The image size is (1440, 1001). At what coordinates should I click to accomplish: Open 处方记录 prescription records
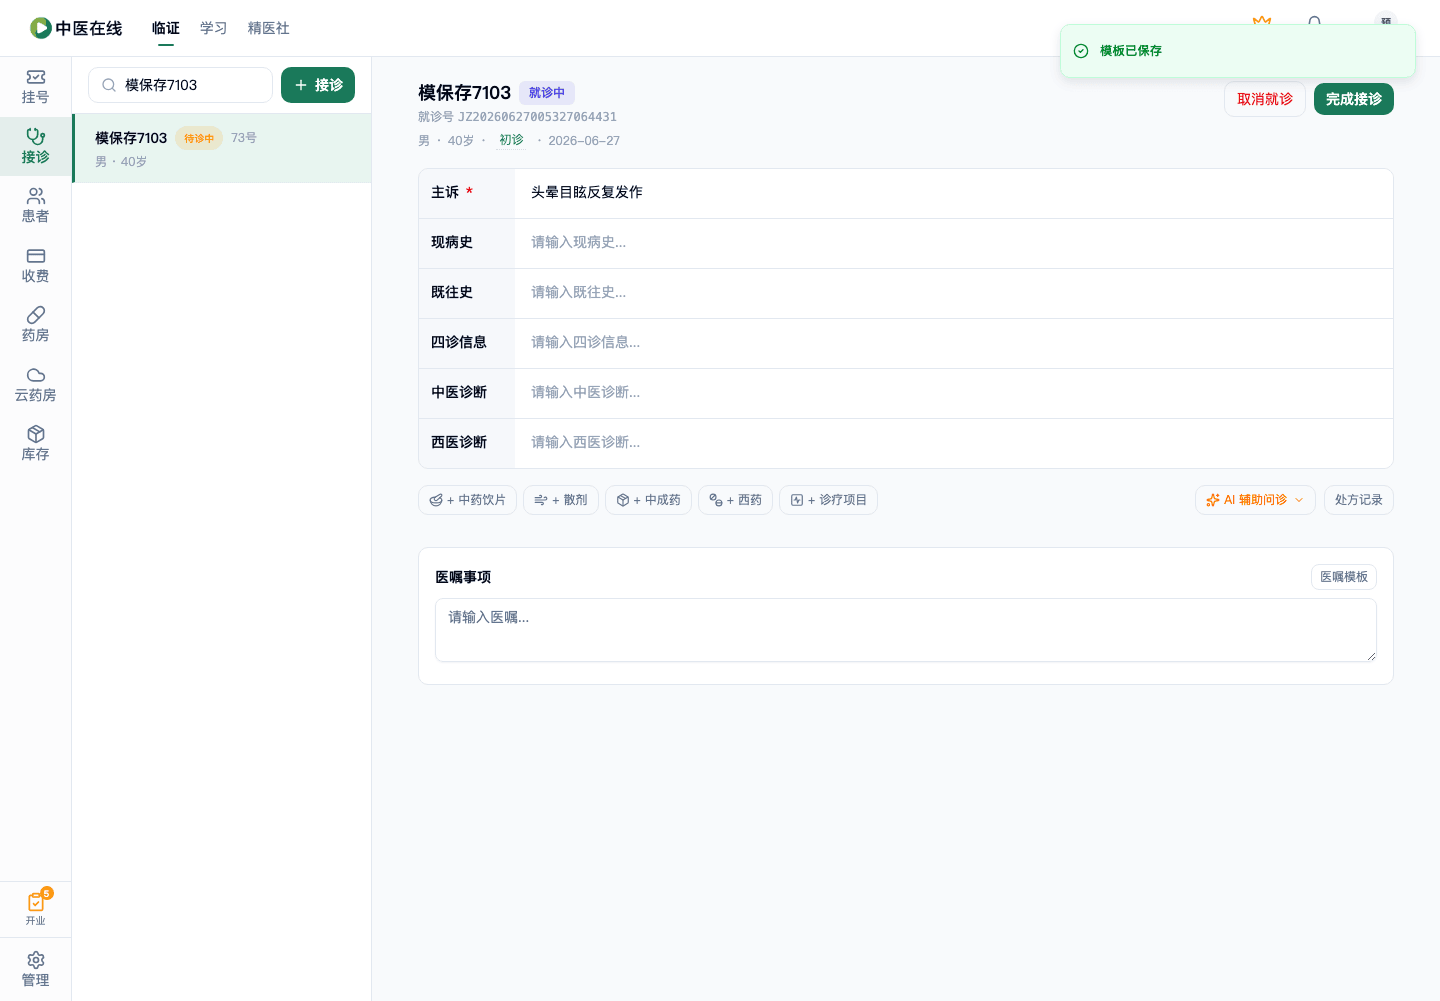tap(1359, 500)
